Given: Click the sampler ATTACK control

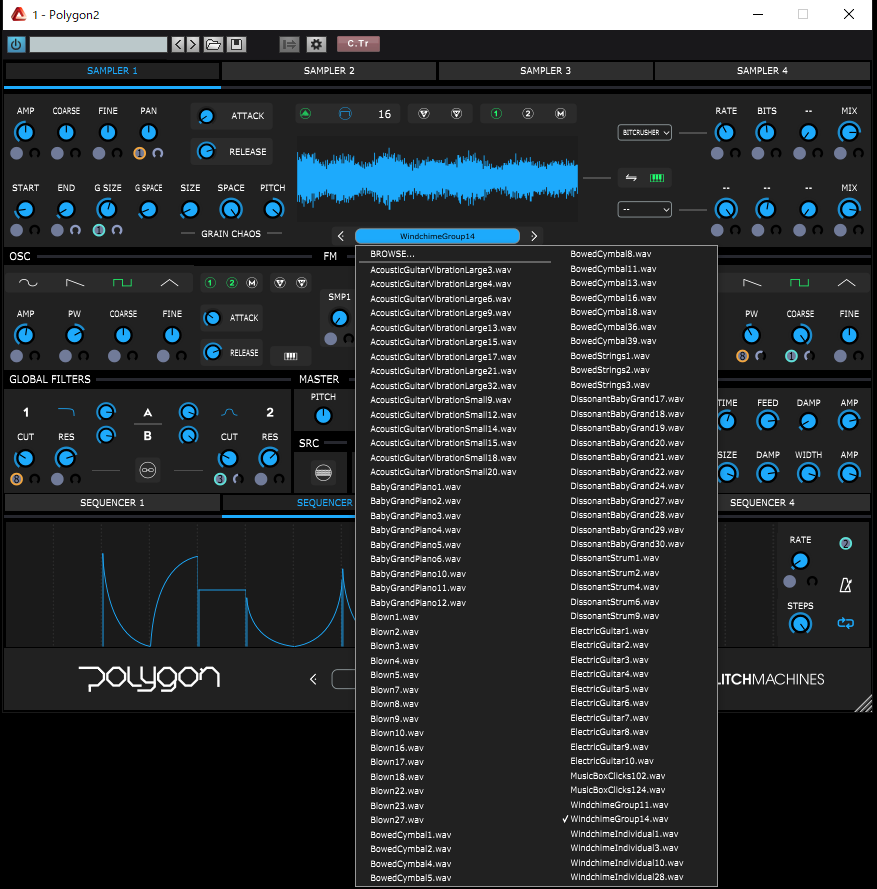Looking at the screenshot, I should [231, 116].
